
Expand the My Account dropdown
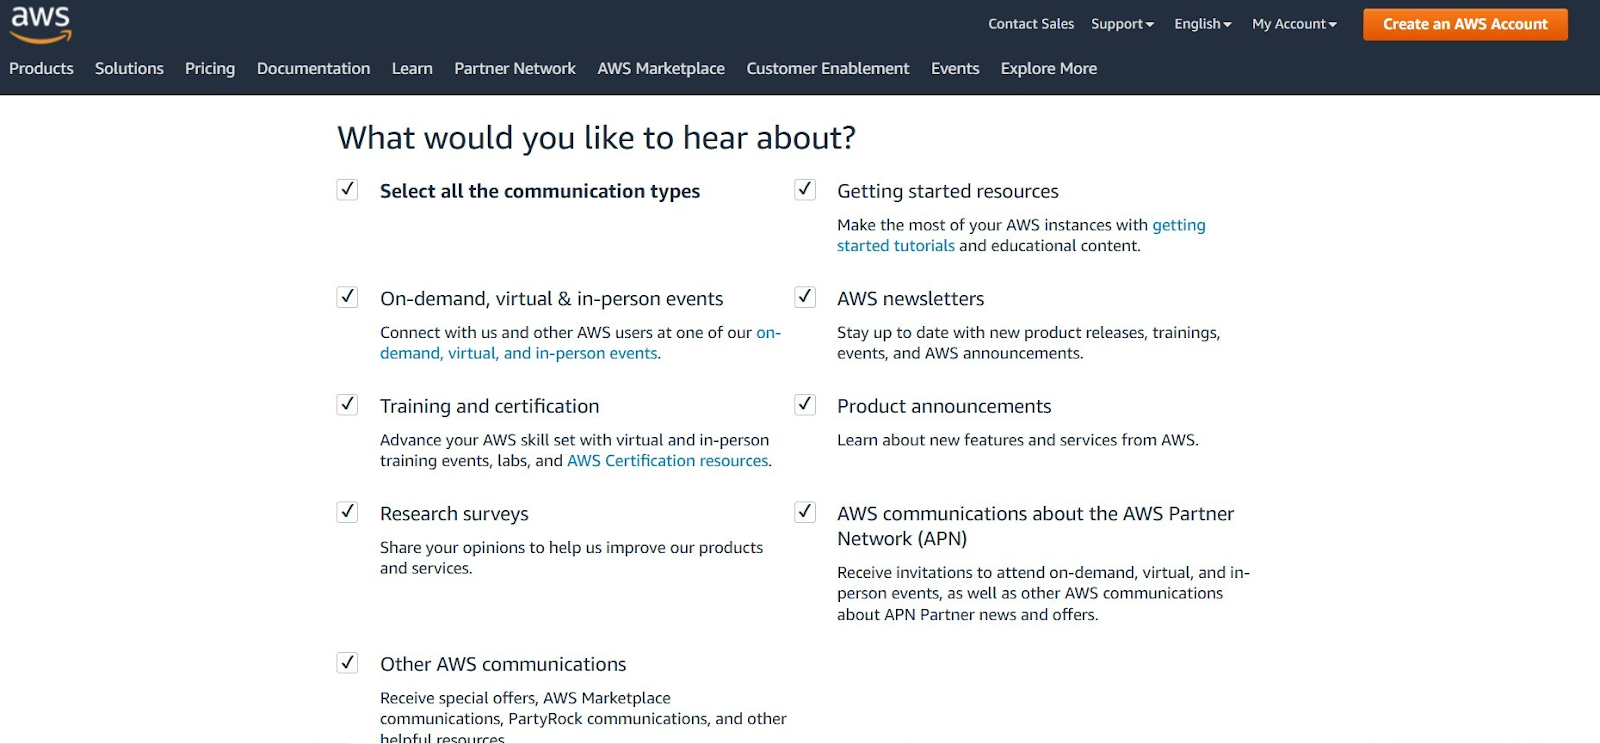tap(1294, 24)
